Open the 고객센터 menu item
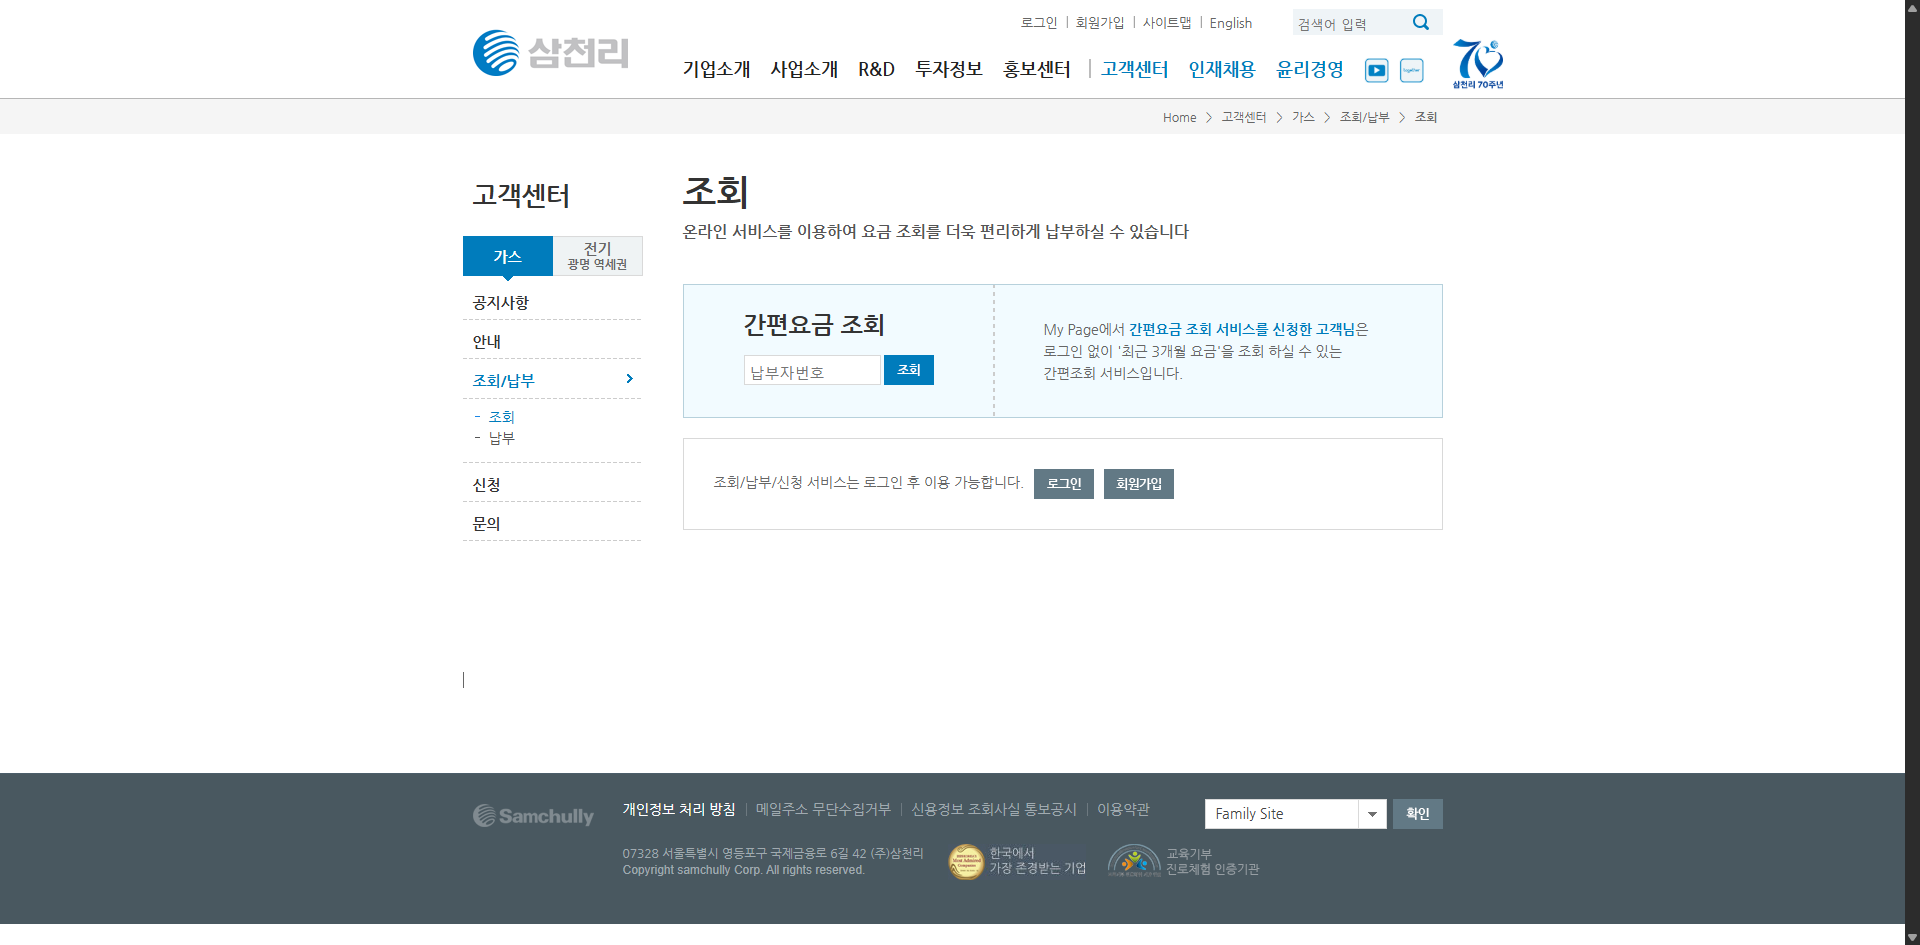Viewport: 1920px width, 945px height. pyautogui.click(x=1134, y=70)
